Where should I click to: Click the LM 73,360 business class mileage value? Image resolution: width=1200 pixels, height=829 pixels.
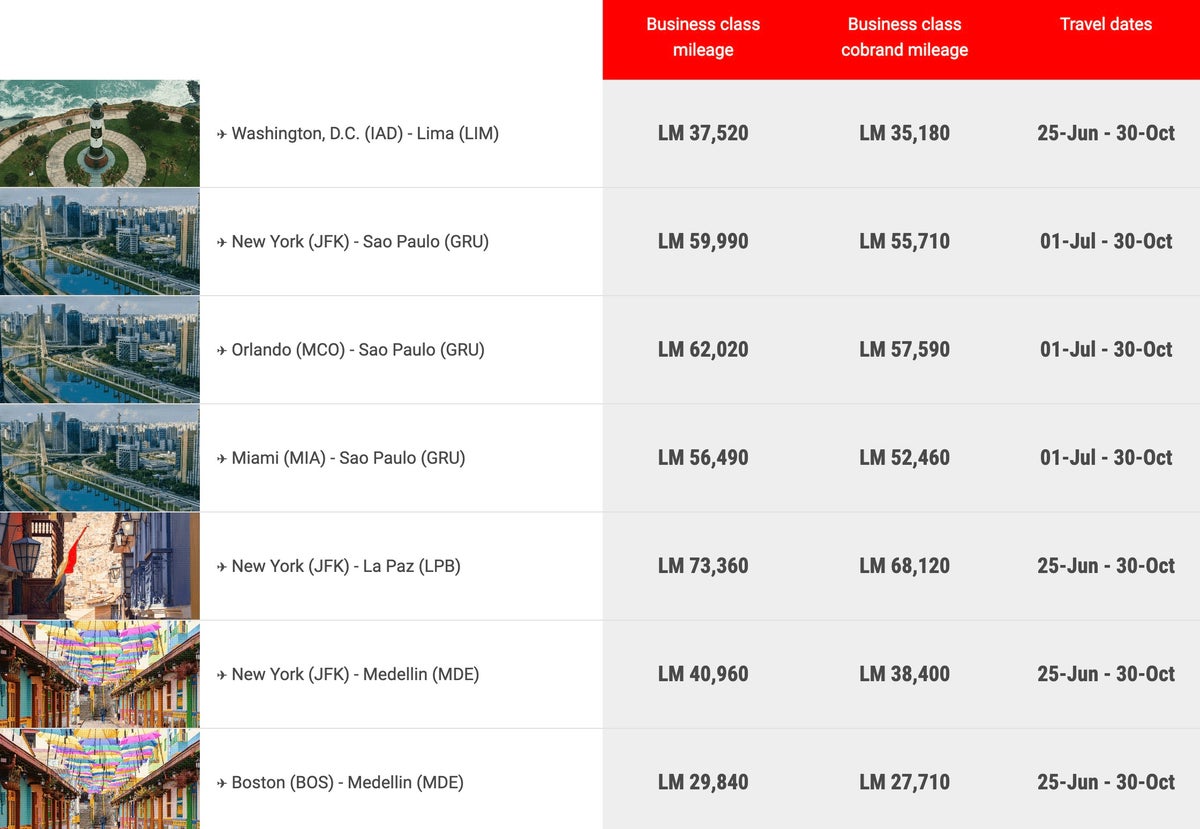703,566
